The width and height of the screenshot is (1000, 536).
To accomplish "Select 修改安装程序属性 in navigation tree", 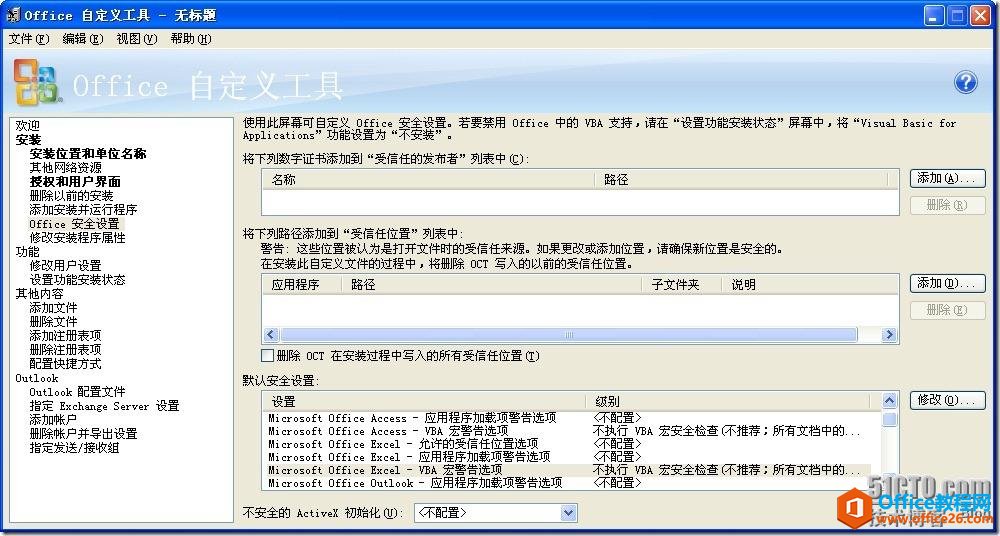I will click(78, 238).
